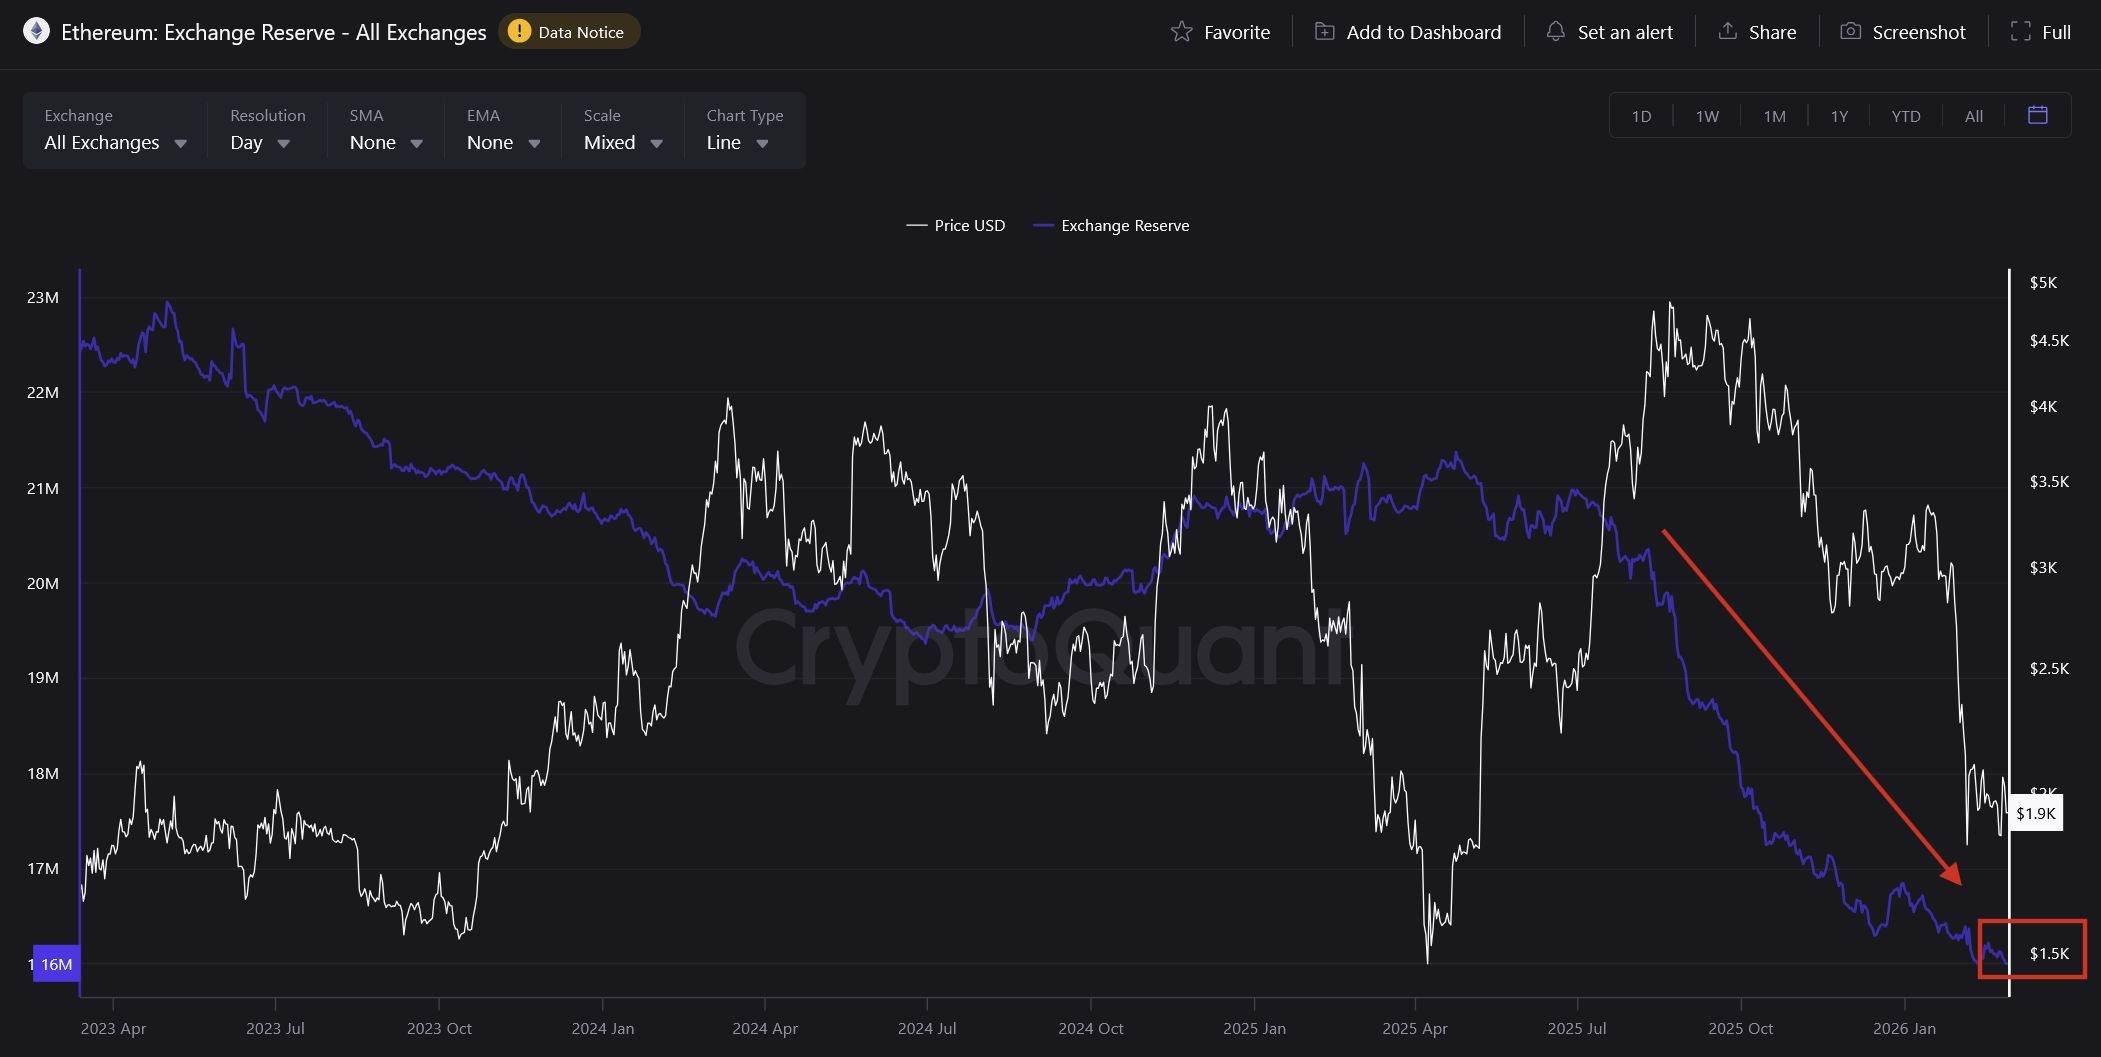Click the CryptoQuant Ethereum logo icon
This screenshot has height=1057, width=2101.
click(36, 31)
